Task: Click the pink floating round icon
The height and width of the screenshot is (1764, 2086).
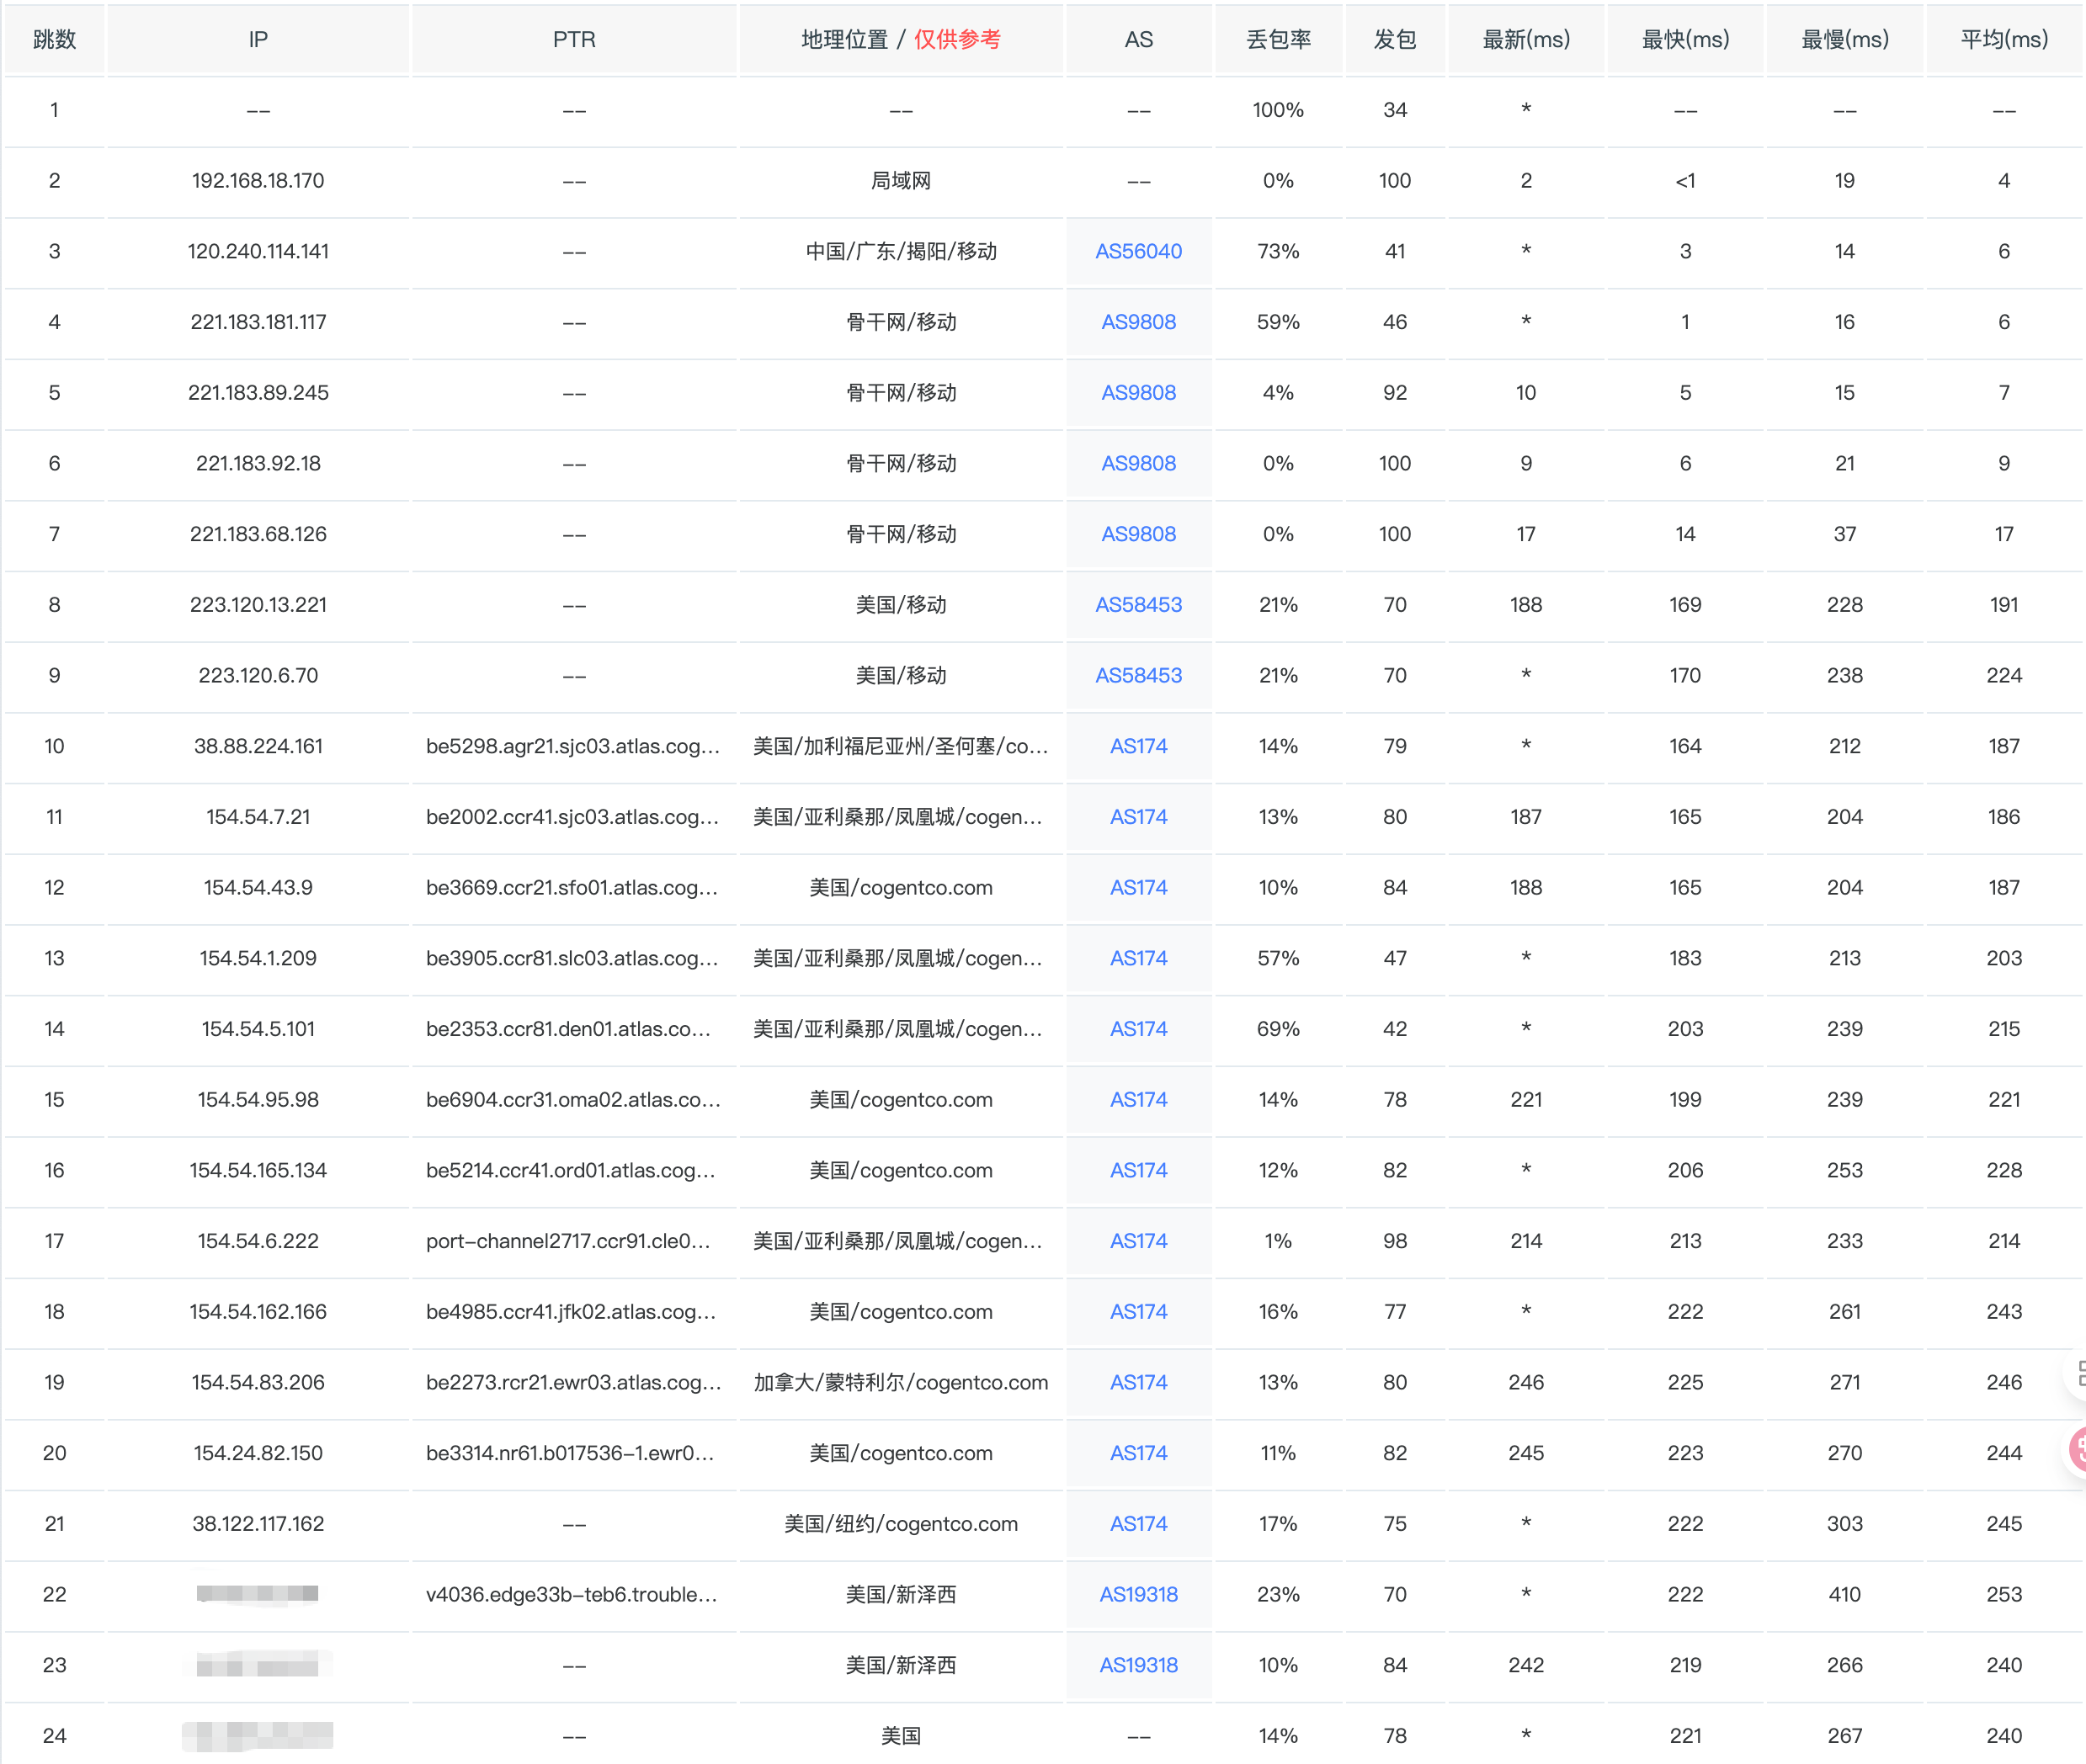Action: click(2078, 1449)
